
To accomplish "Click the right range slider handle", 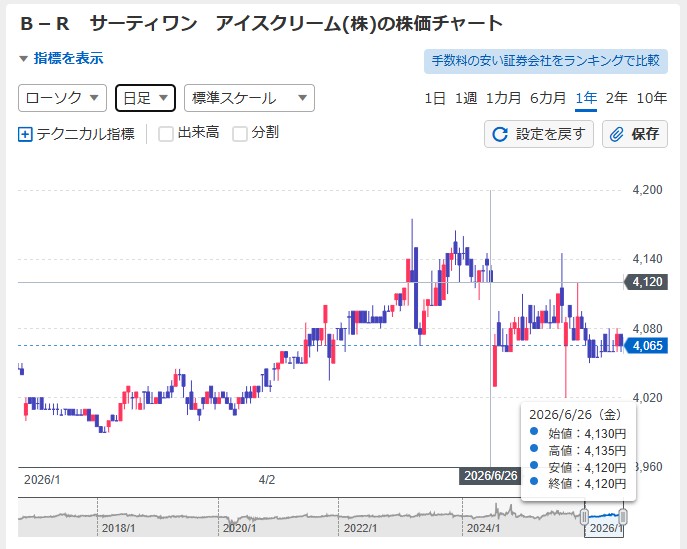I will pos(623,517).
